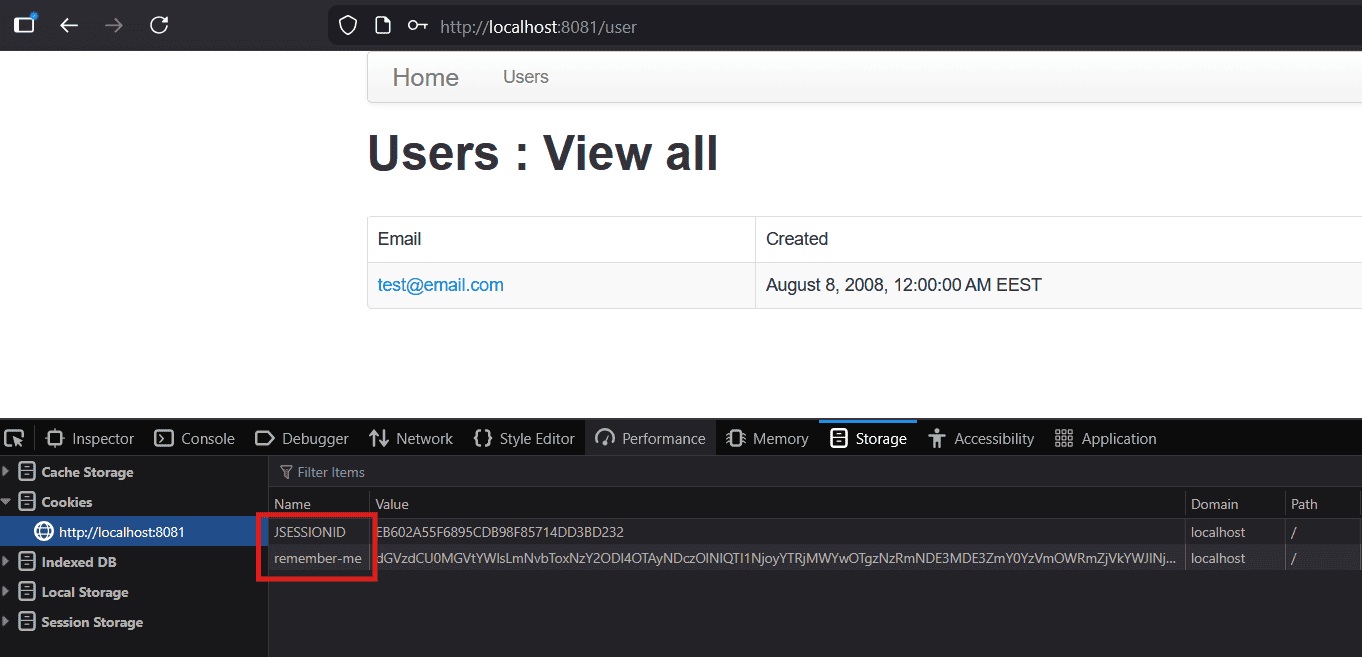Click the key icon in address bar
The image size is (1362, 657).
pos(417,26)
